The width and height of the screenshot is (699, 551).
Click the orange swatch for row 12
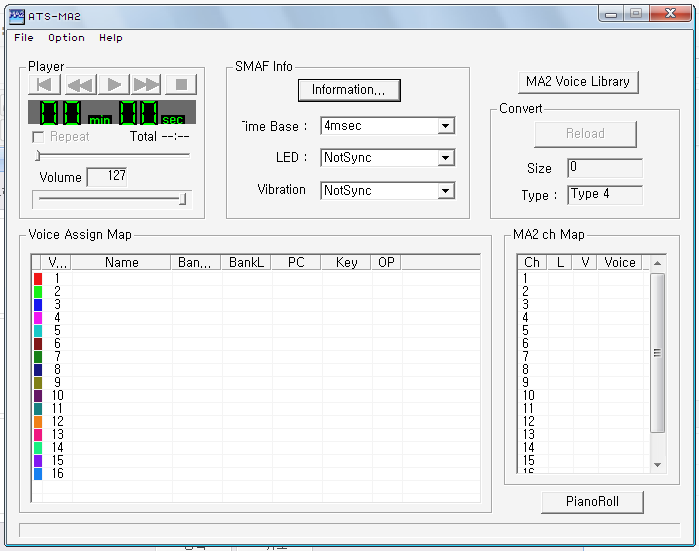tap(38, 422)
